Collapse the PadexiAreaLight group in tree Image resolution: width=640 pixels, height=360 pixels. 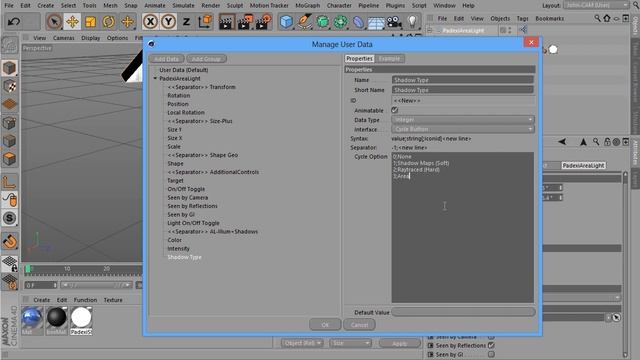pyautogui.click(x=156, y=78)
